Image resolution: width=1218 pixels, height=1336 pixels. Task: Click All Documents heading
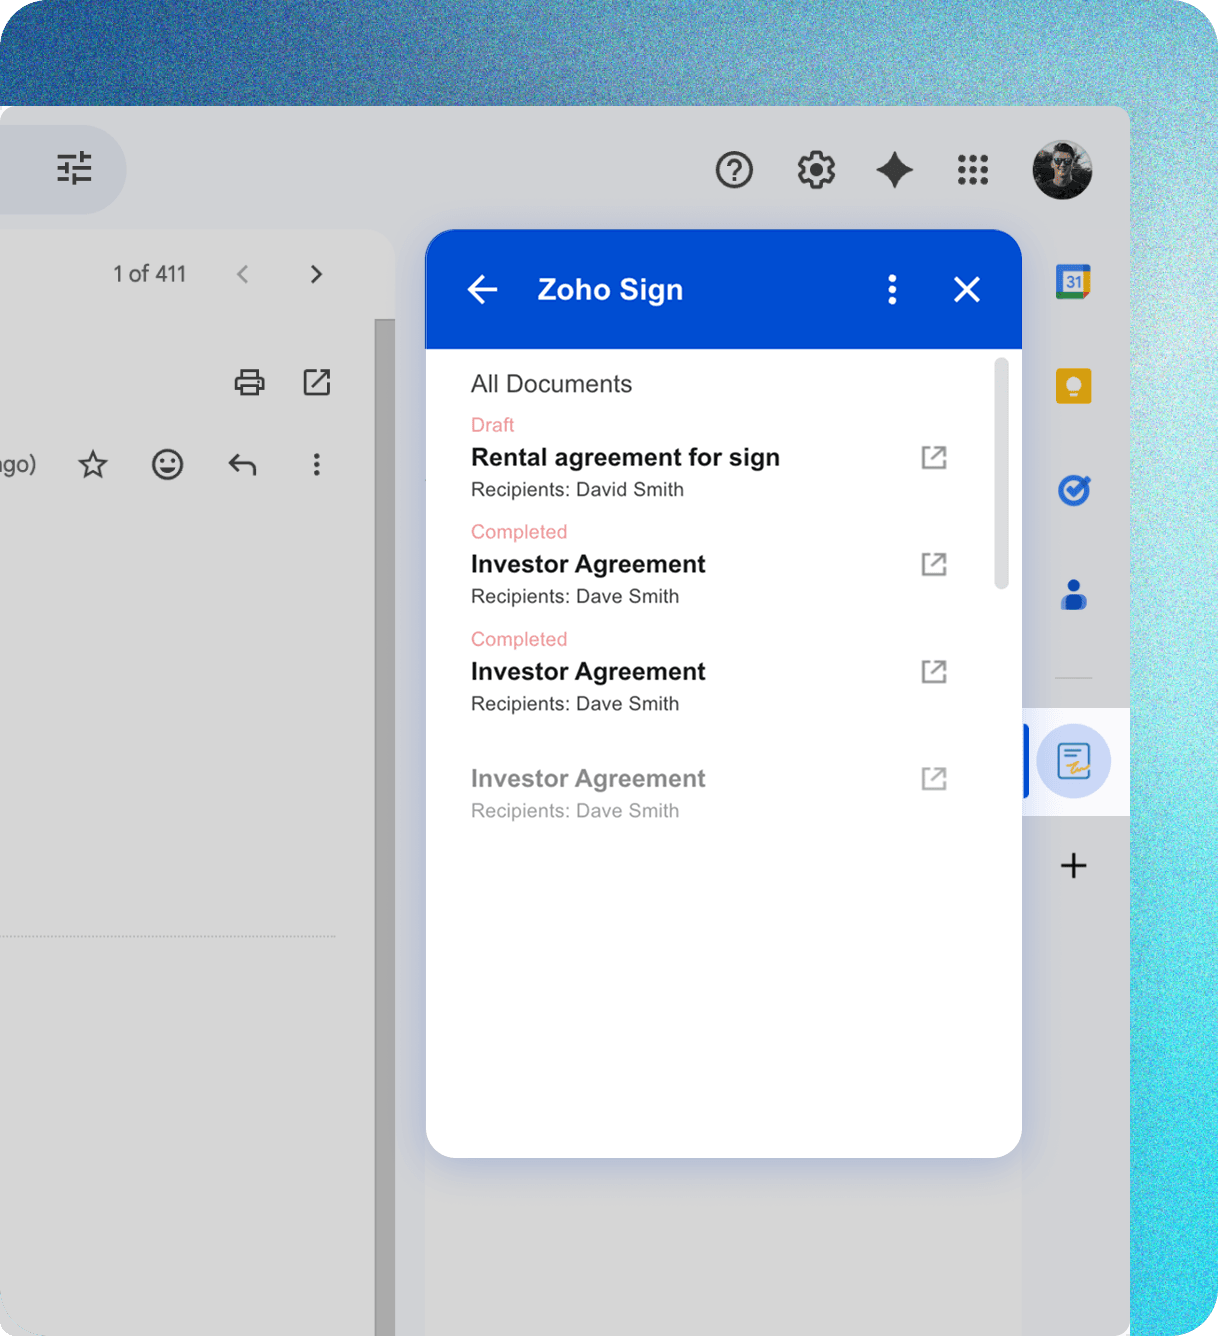coord(551,384)
